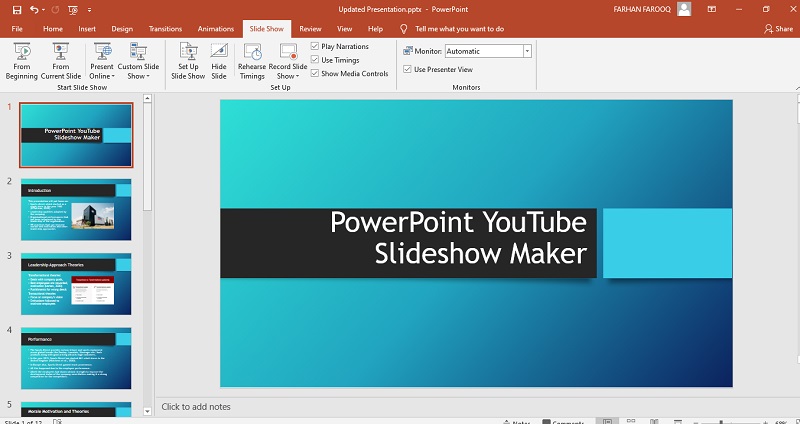The height and width of the screenshot is (424, 800).
Task: Open Customize Quick Access Toolbar dropdown
Action: pos(90,10)
